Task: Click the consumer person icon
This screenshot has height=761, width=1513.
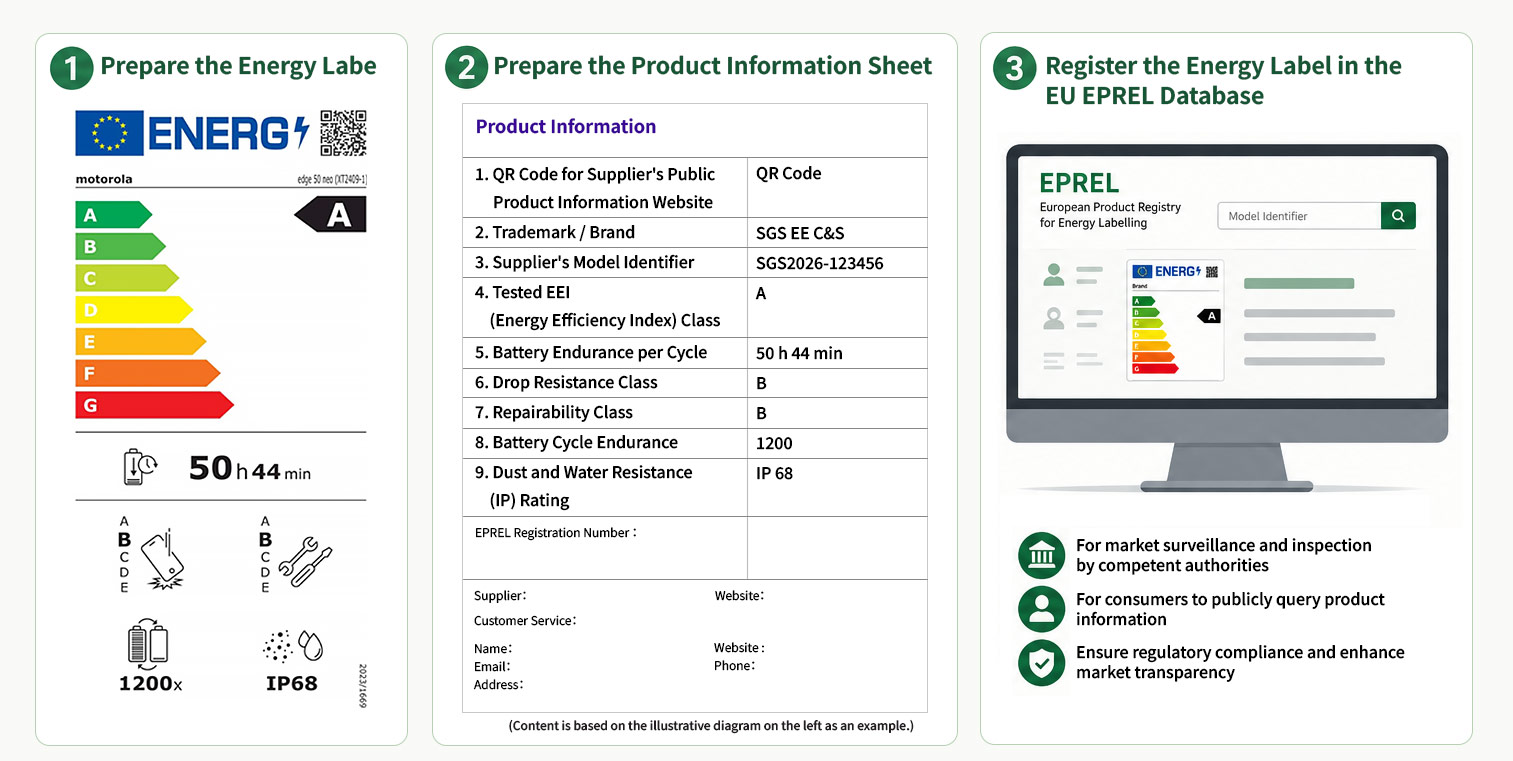Action: coord(1041,608)
